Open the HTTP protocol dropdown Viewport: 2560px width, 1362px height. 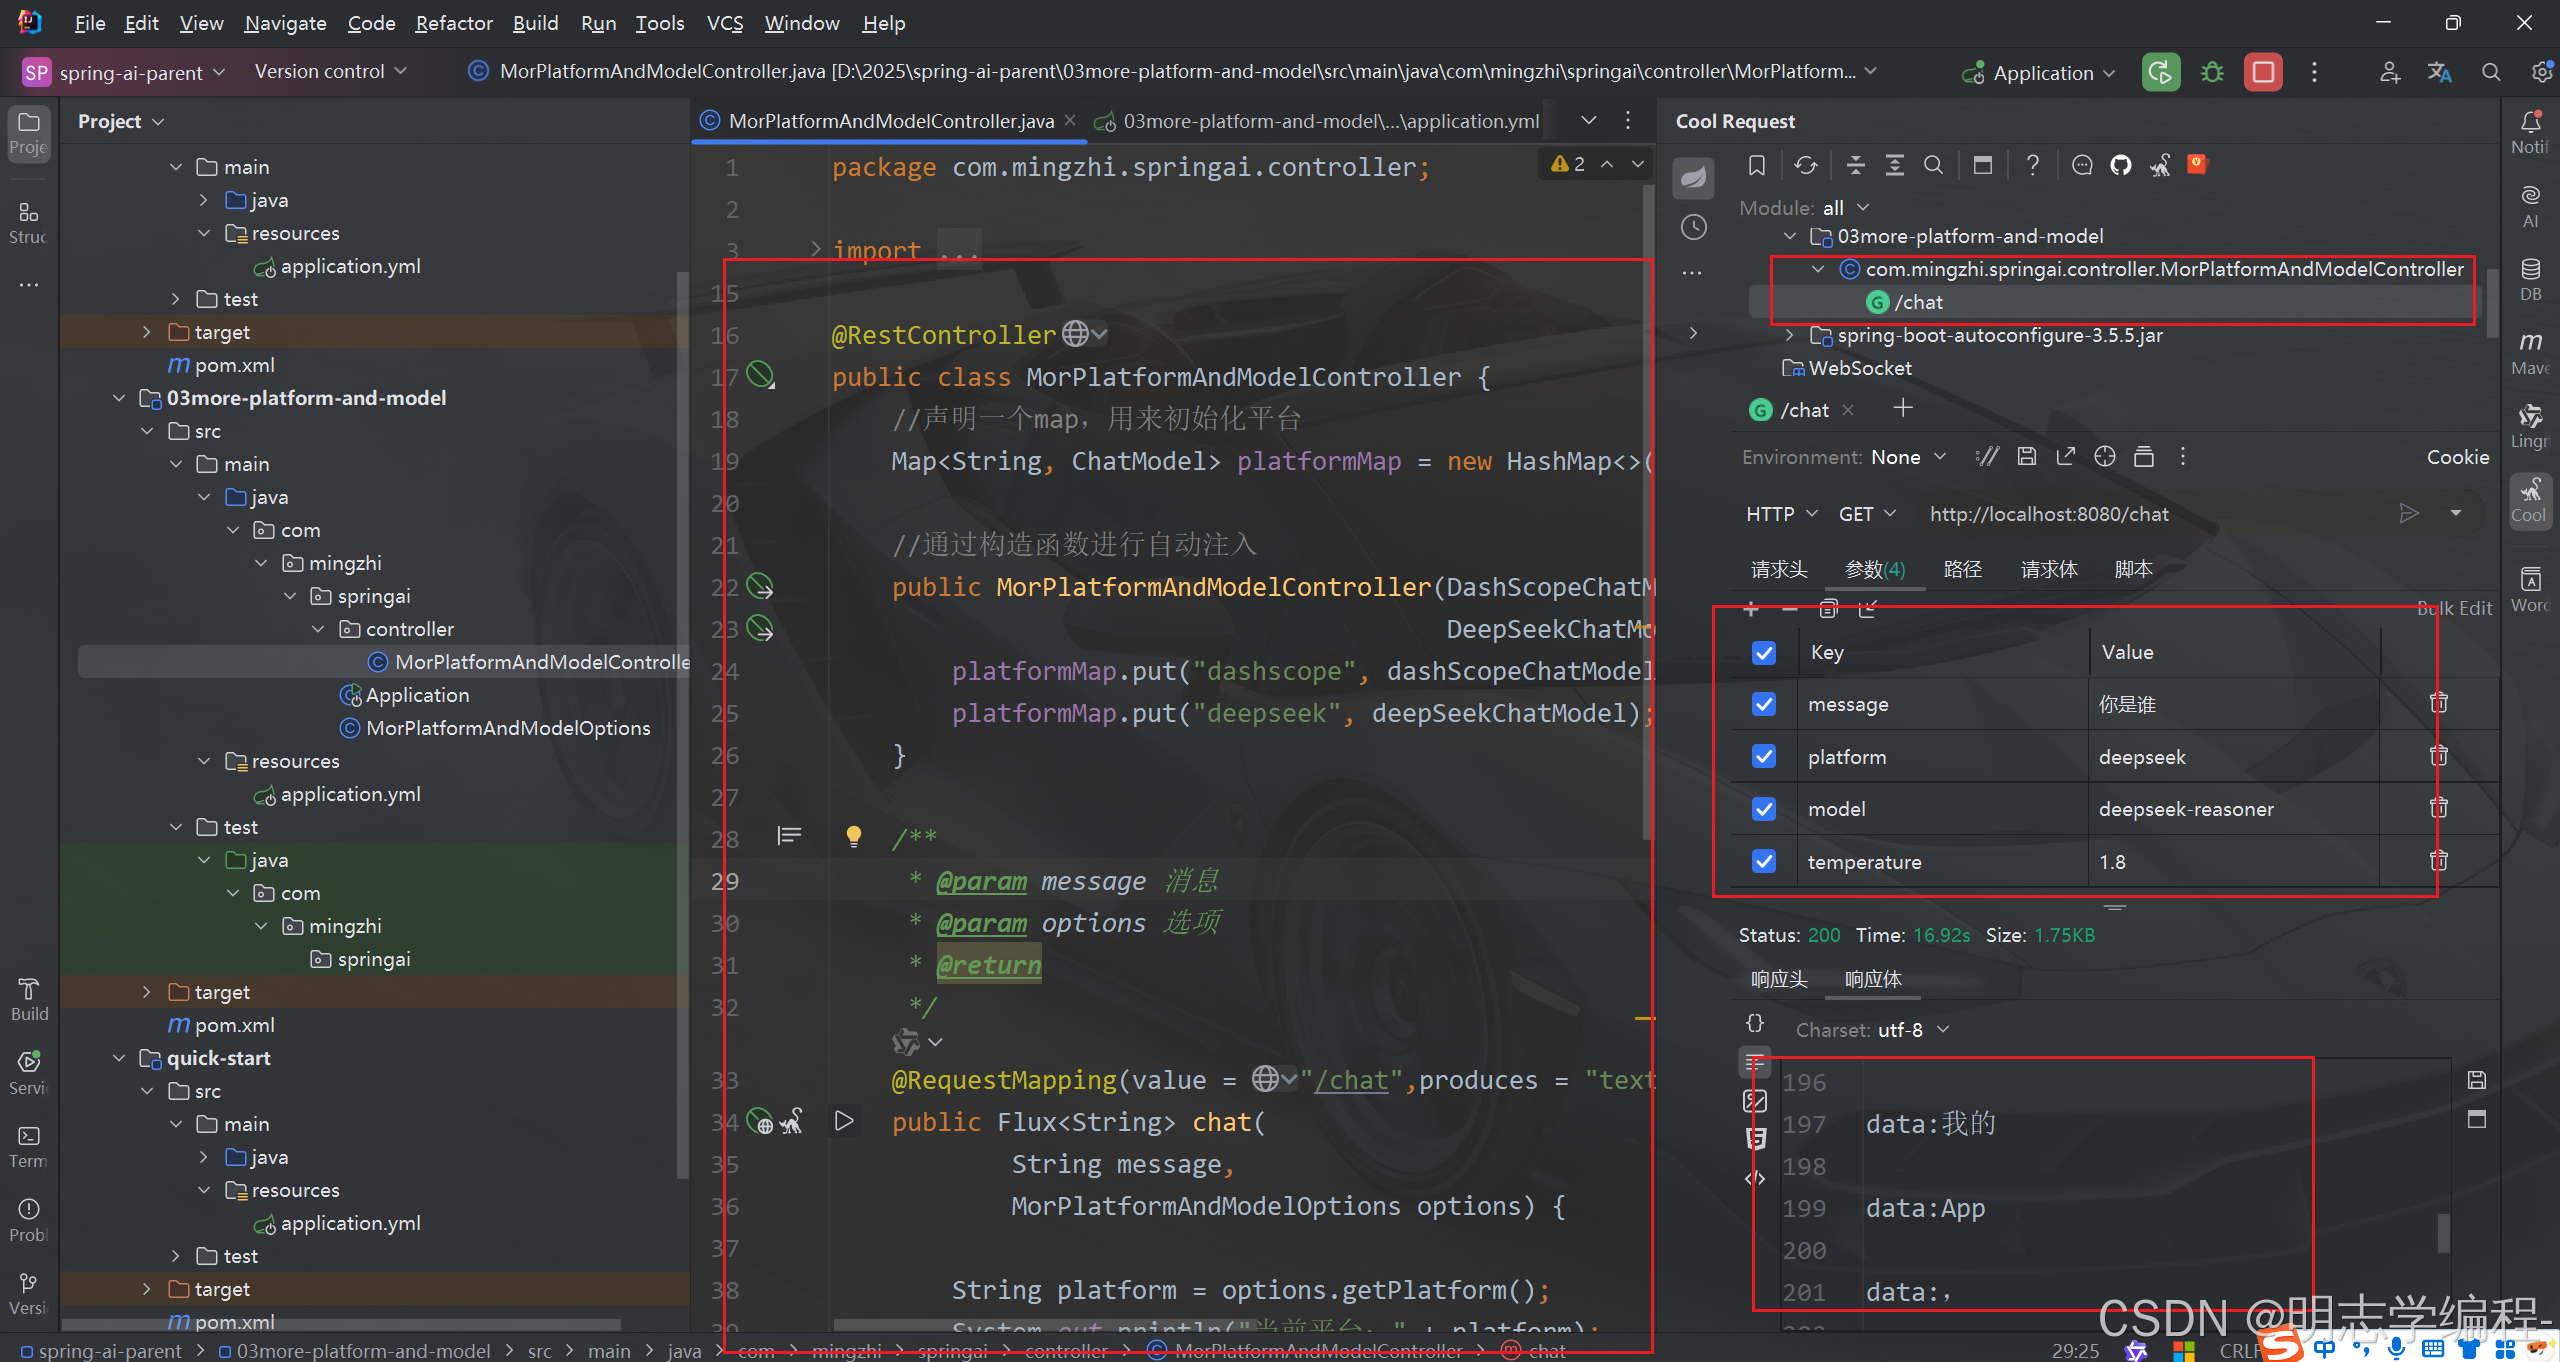pos(1781,513)
